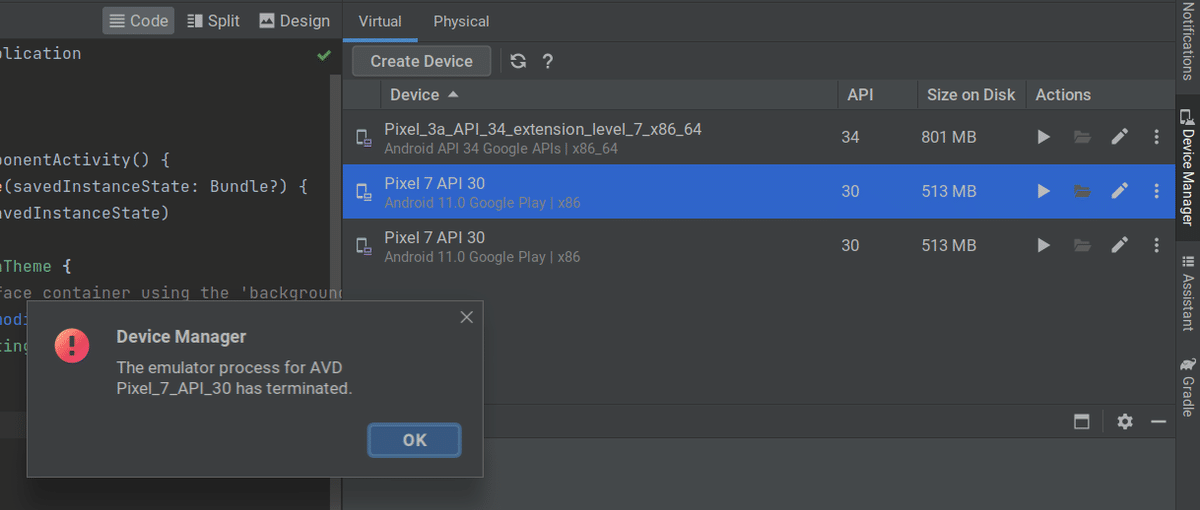
Task: Create a new virtual device
Action: pos(421,61)
